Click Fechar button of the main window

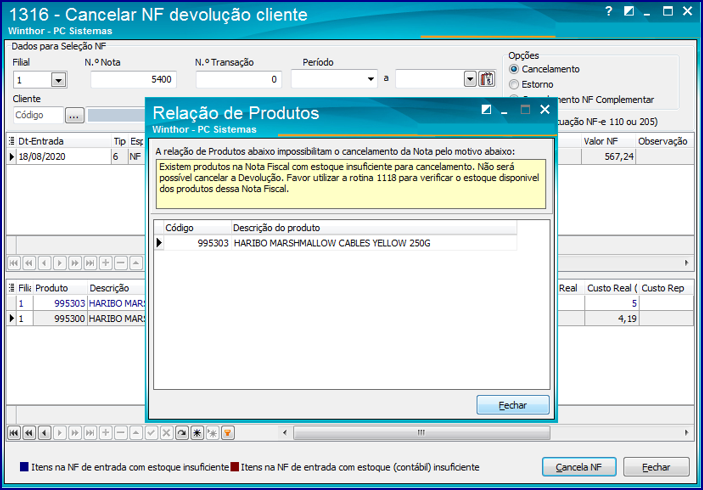pyautogui.click(x=656, y=467)
